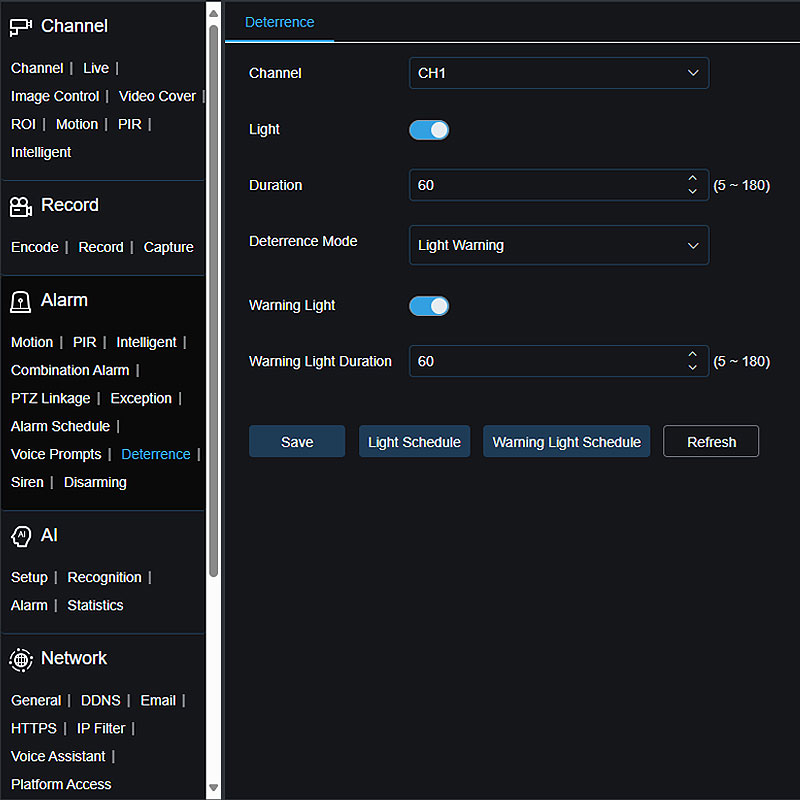Click the Save button

297,442
